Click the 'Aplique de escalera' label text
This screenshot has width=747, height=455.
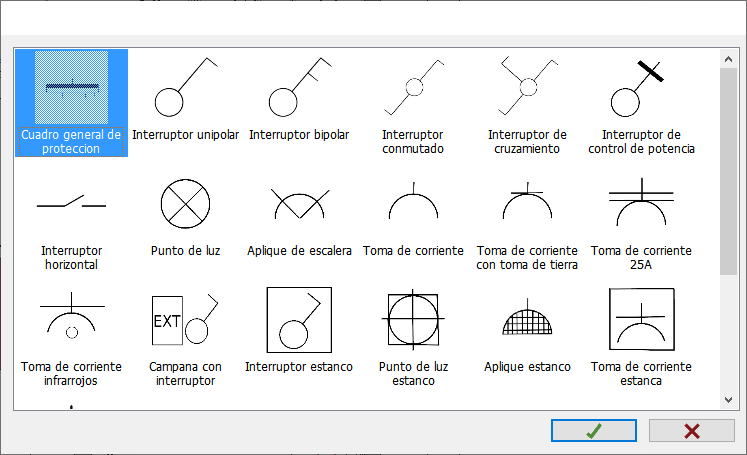(x=299, y=251)
